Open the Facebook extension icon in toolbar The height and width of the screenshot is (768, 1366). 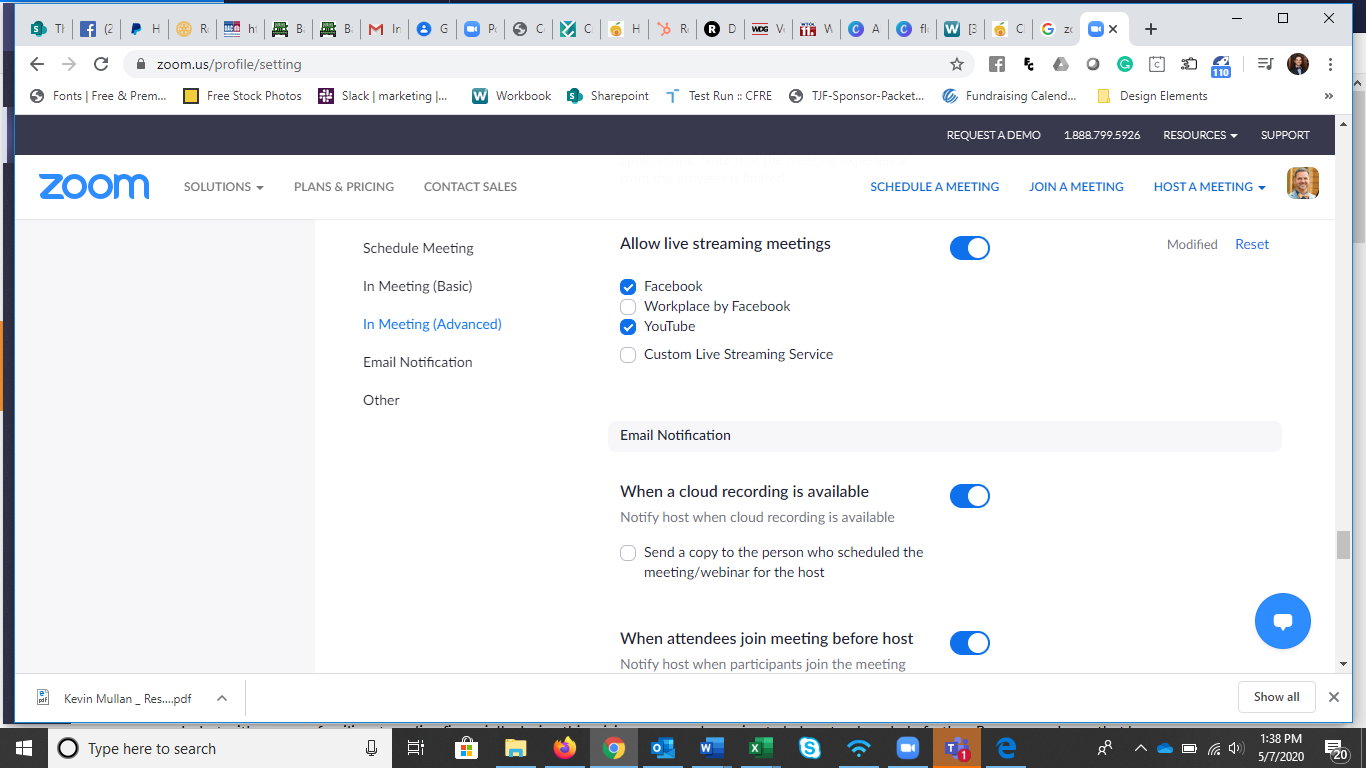(997, 64)
